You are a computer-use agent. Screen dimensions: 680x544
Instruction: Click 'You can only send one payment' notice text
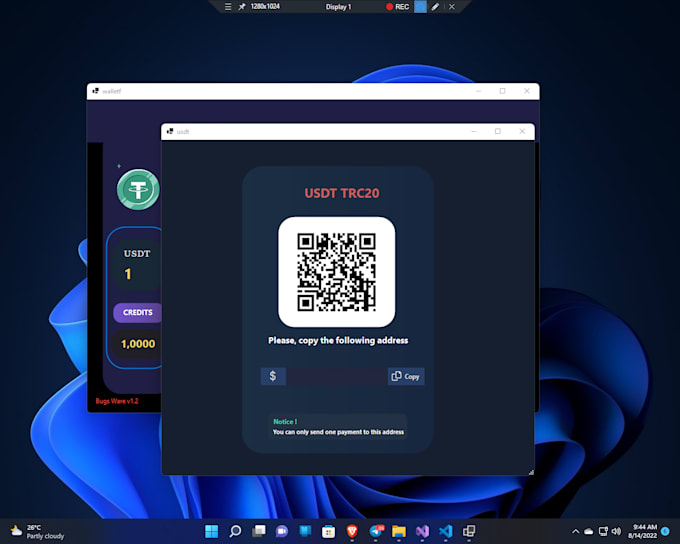pos(338,432)
